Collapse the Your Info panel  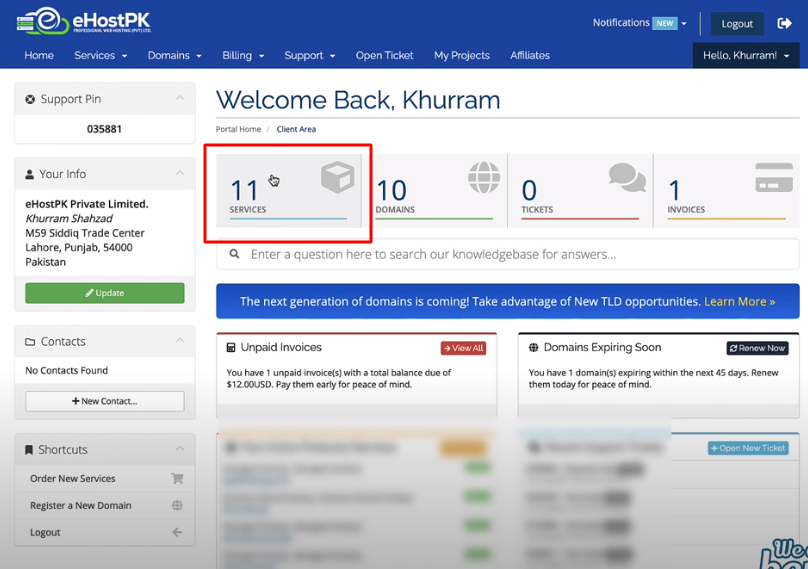(x=179, y=173)
